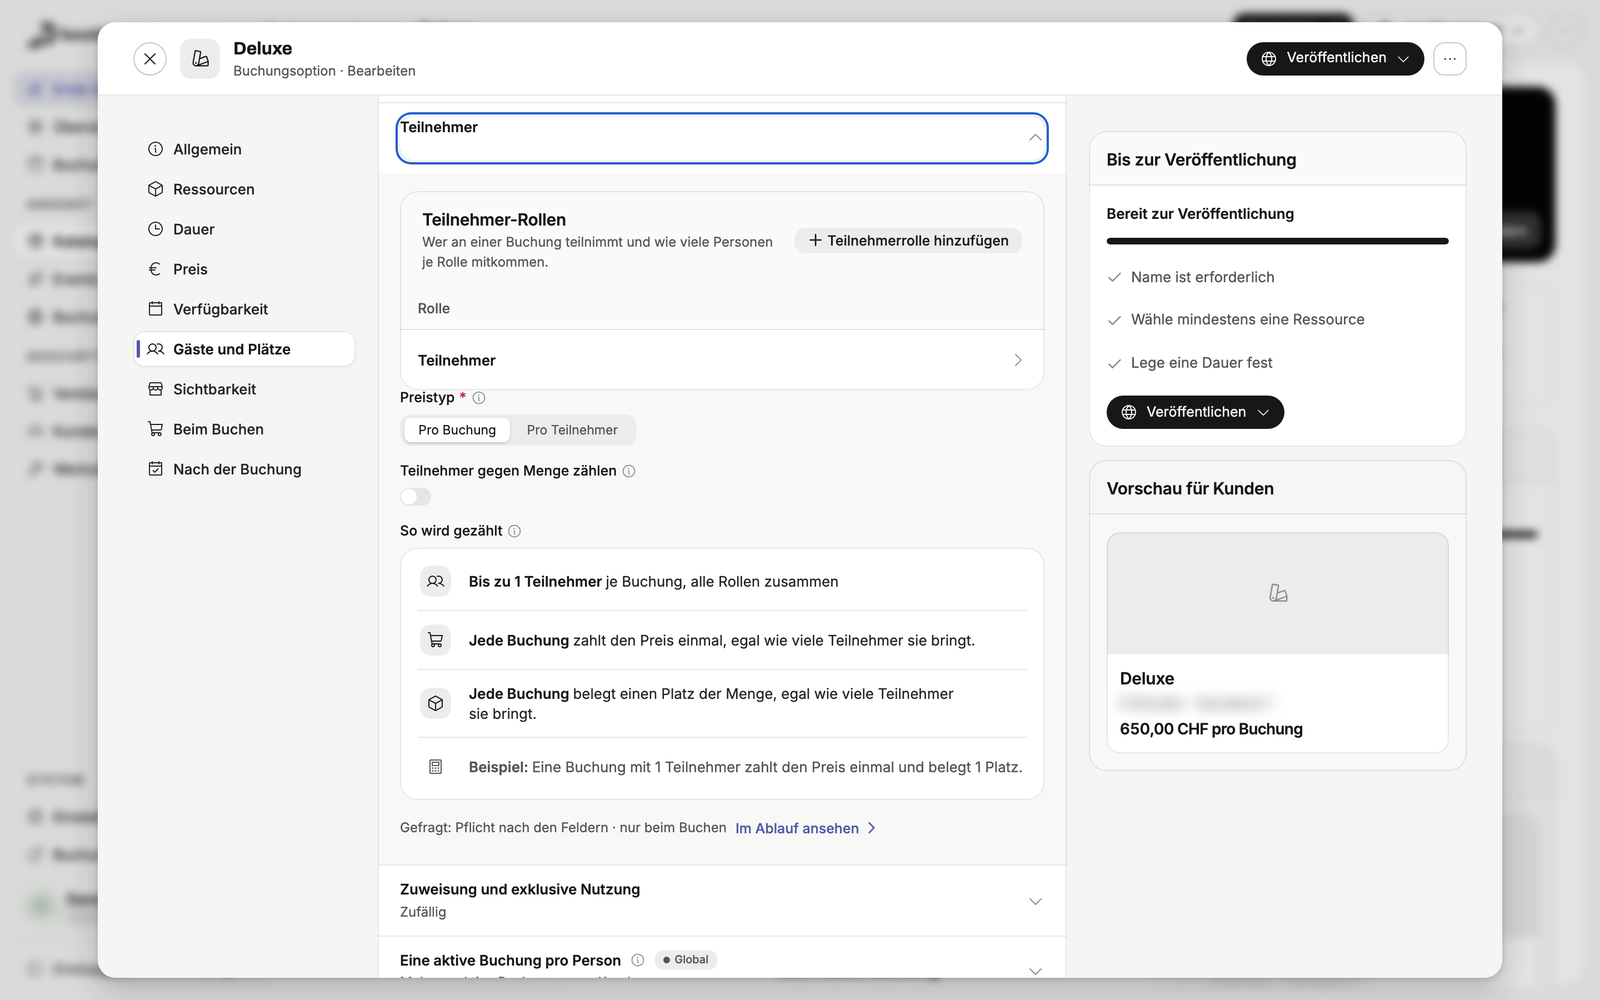Viewport: 1600px width, 1000px height.
Task: Open the three-dots more options menu
Action: [x=1450, y=59]
